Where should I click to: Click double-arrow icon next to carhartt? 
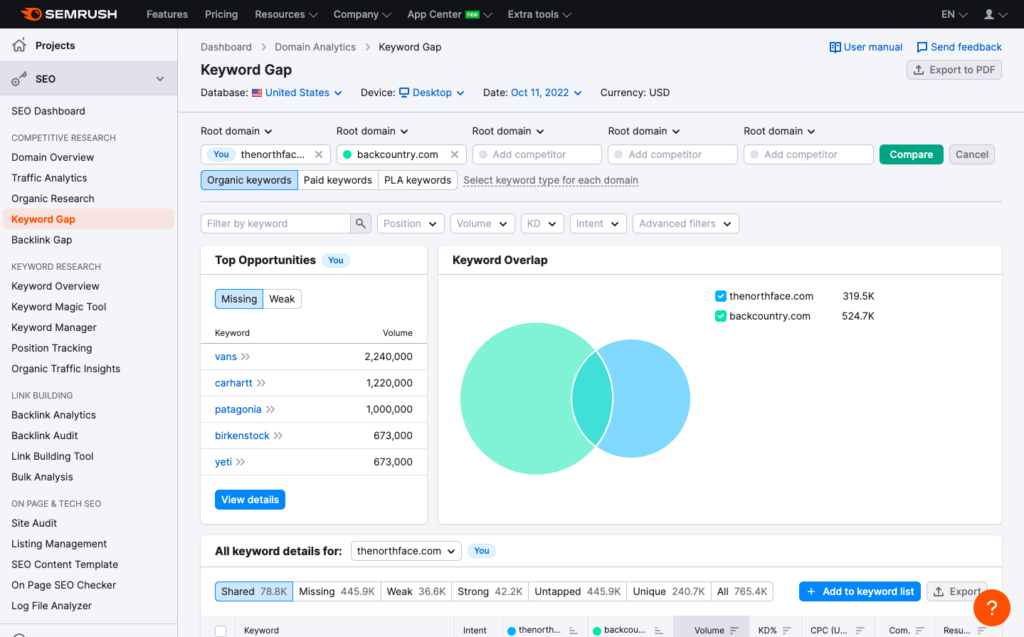click(x=261, y=383)
